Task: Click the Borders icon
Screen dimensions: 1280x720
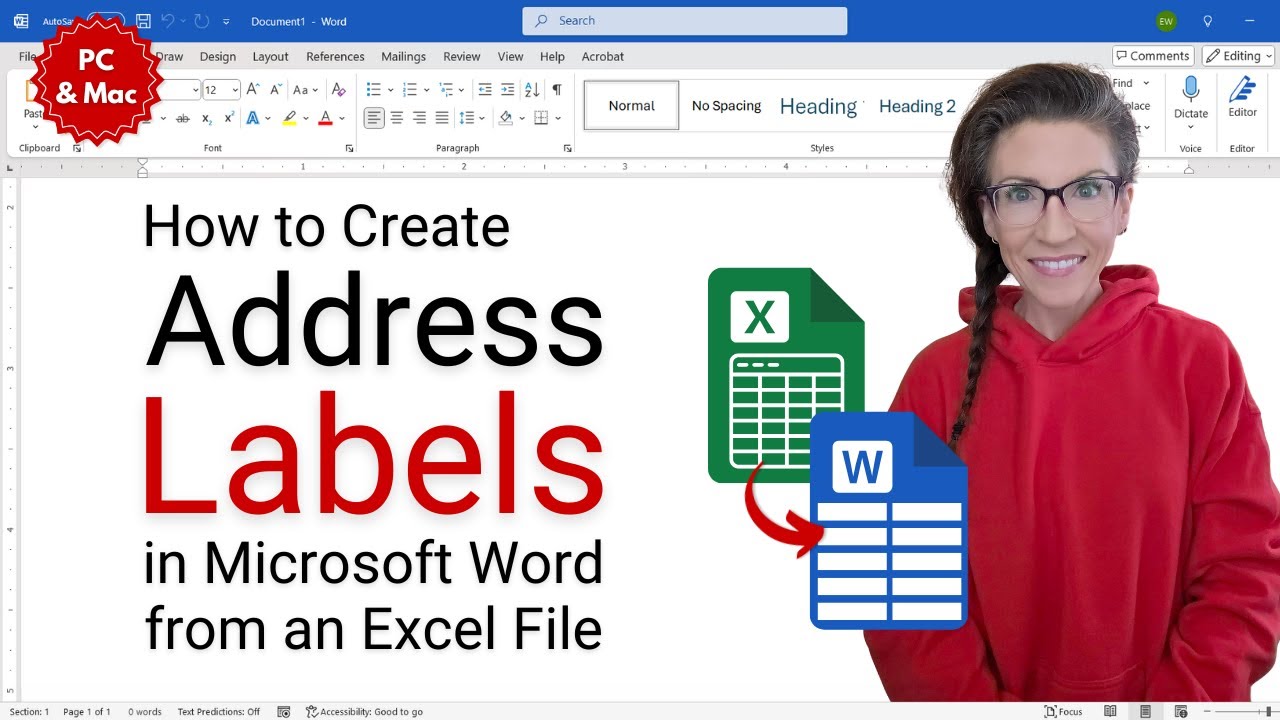Action: click(x=541, y=118)
